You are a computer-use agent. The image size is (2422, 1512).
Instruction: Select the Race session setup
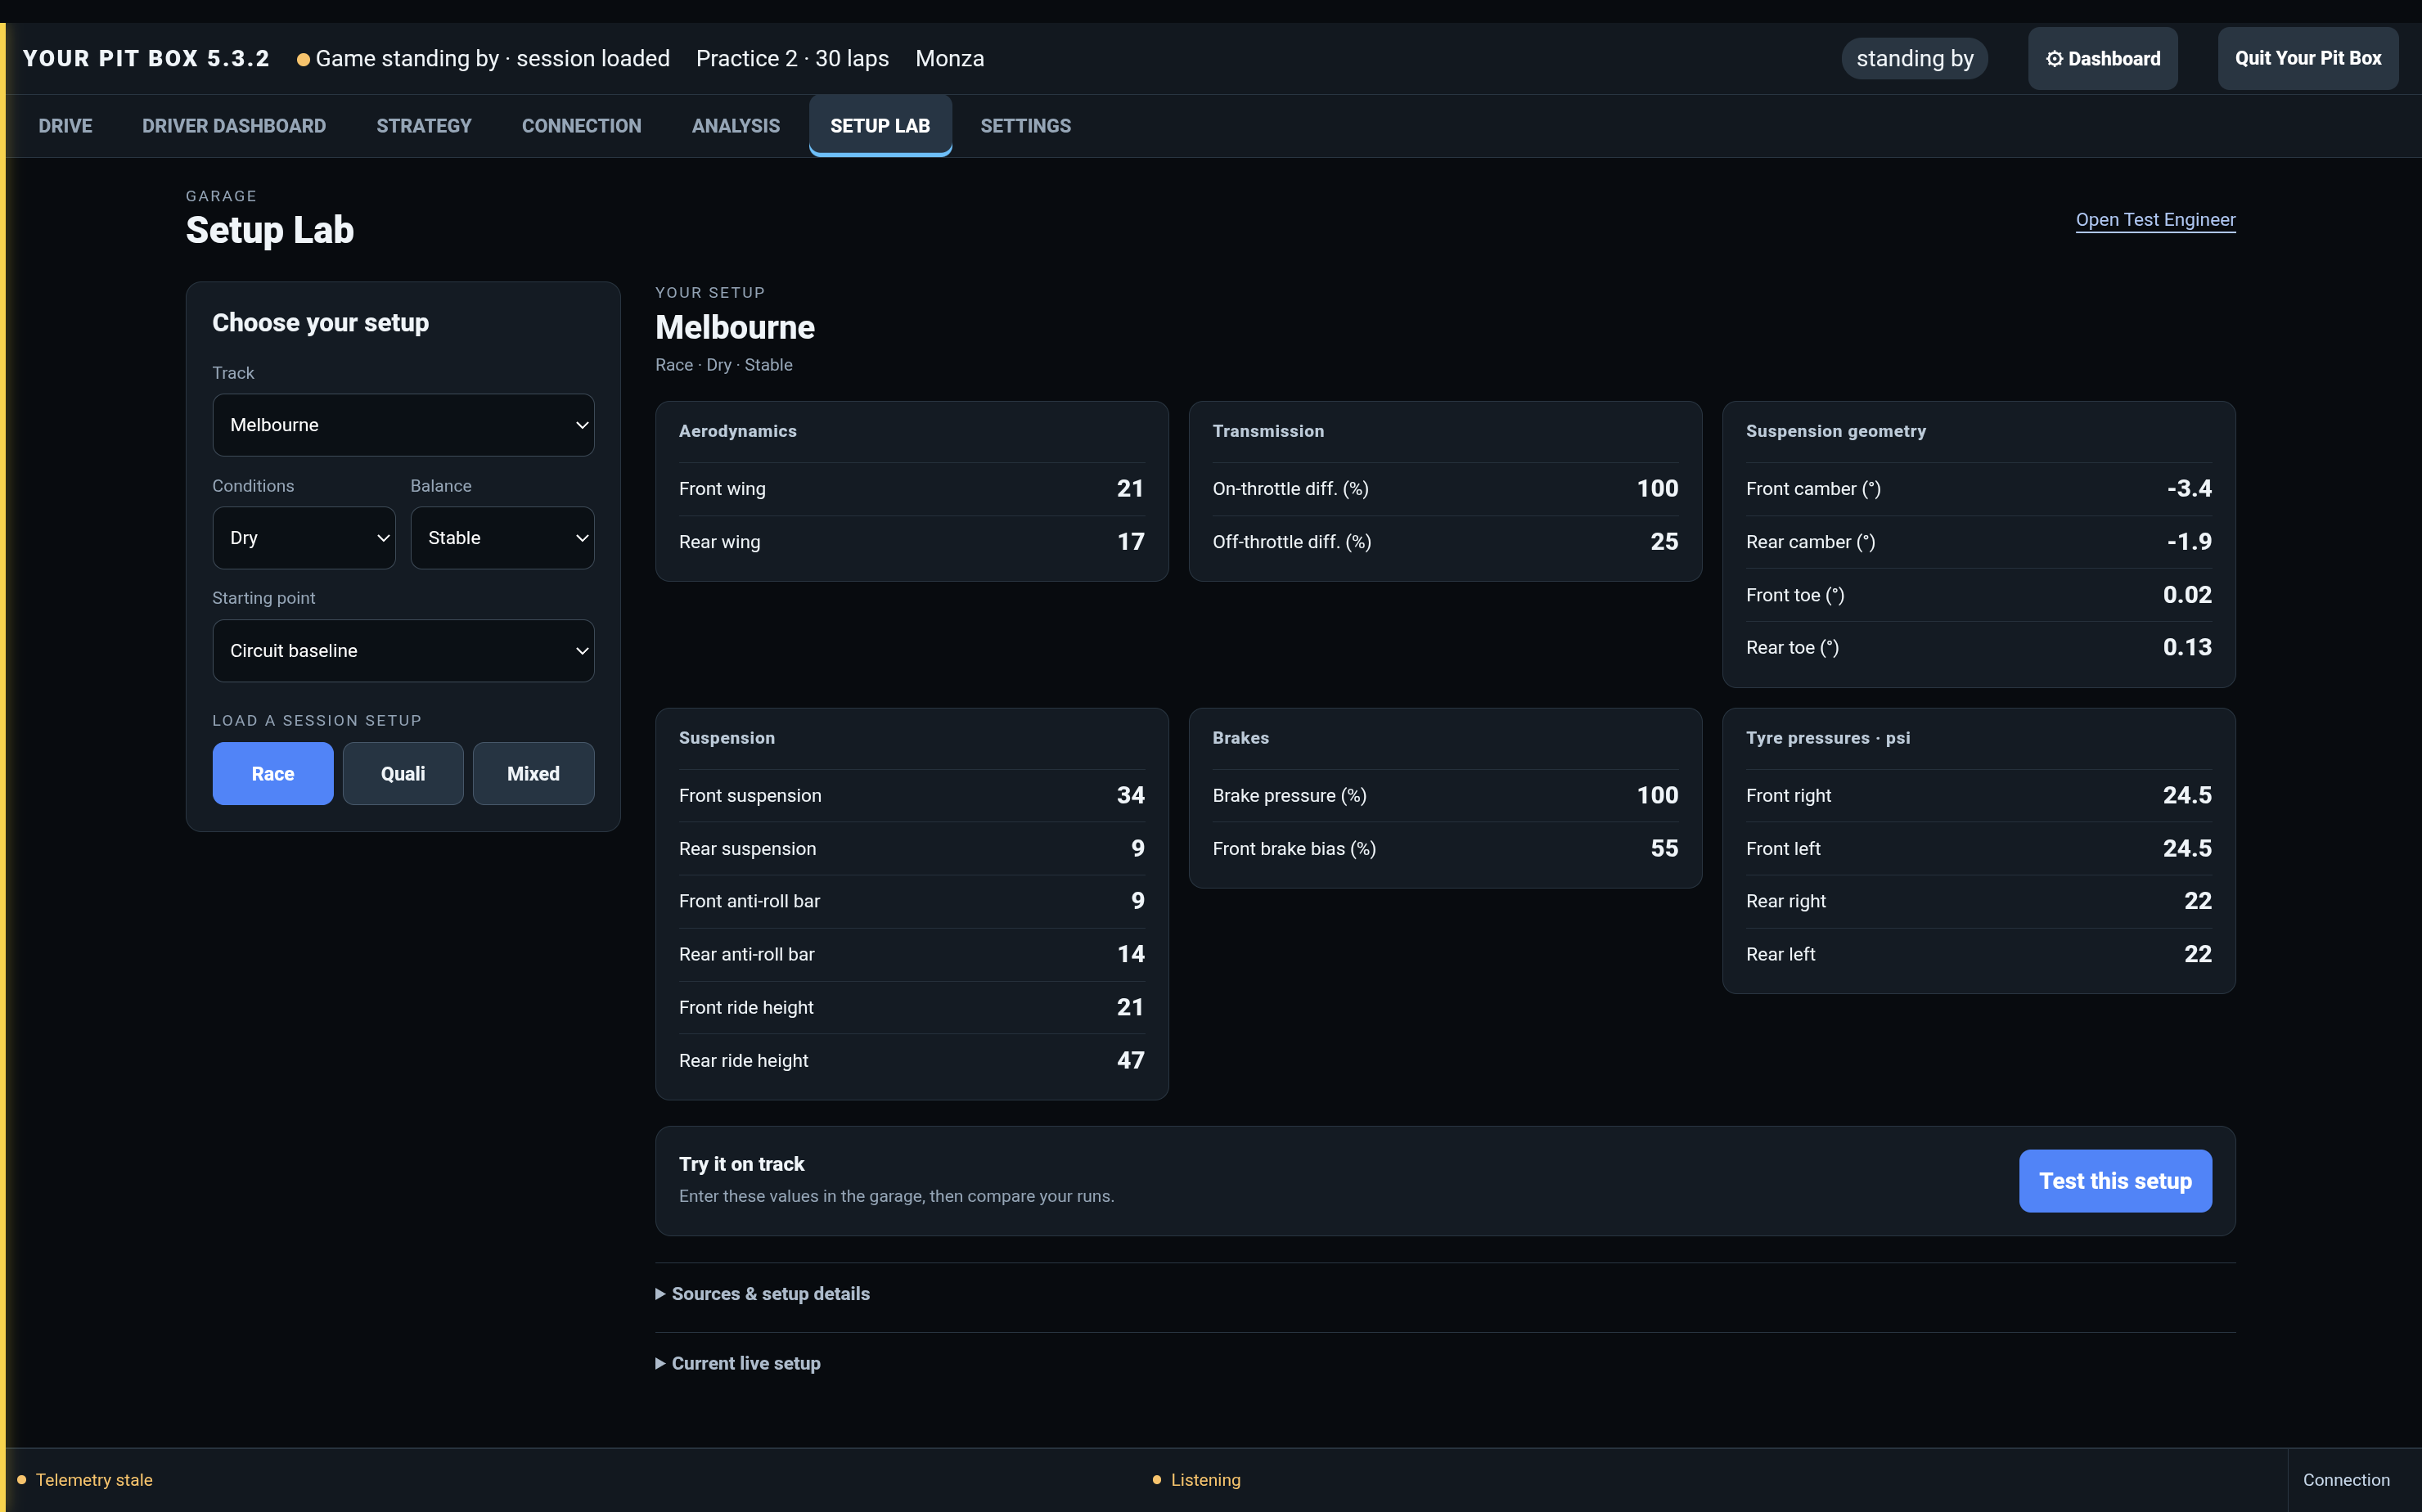(273, 774)
